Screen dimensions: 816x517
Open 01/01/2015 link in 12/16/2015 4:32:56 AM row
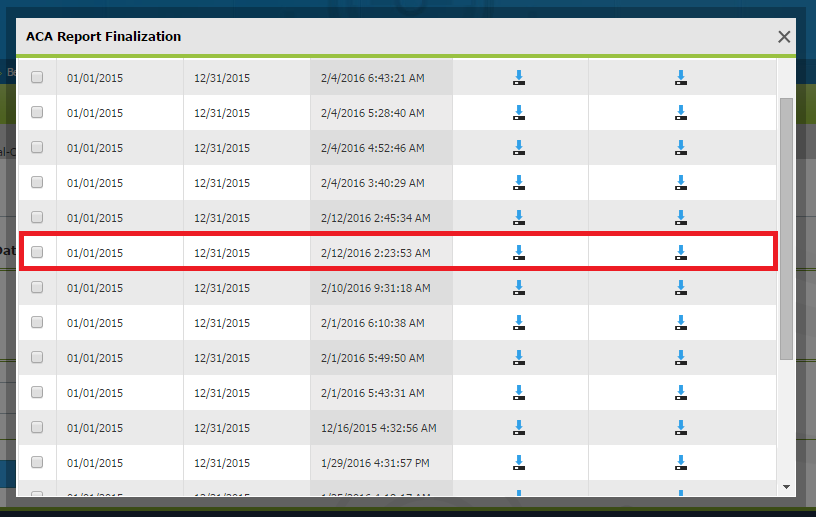coord(95,428)
